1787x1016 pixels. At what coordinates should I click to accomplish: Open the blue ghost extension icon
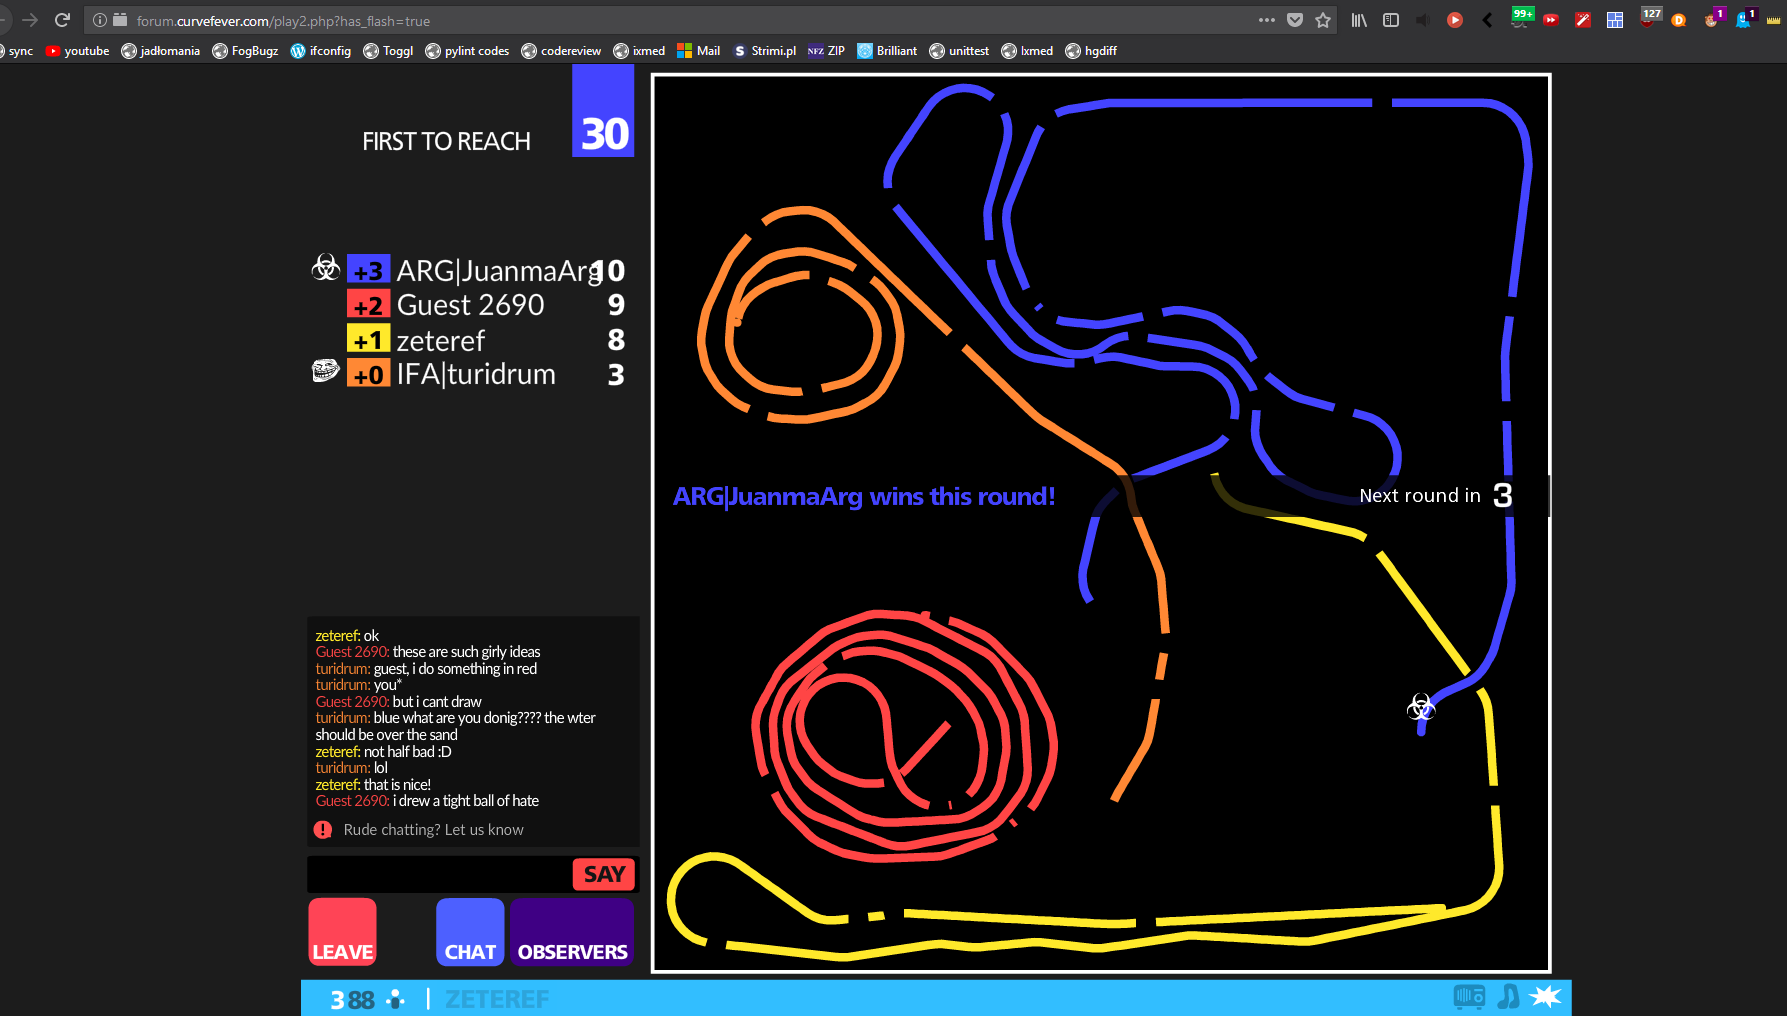pyautogui.click(x=1745, y=18)
